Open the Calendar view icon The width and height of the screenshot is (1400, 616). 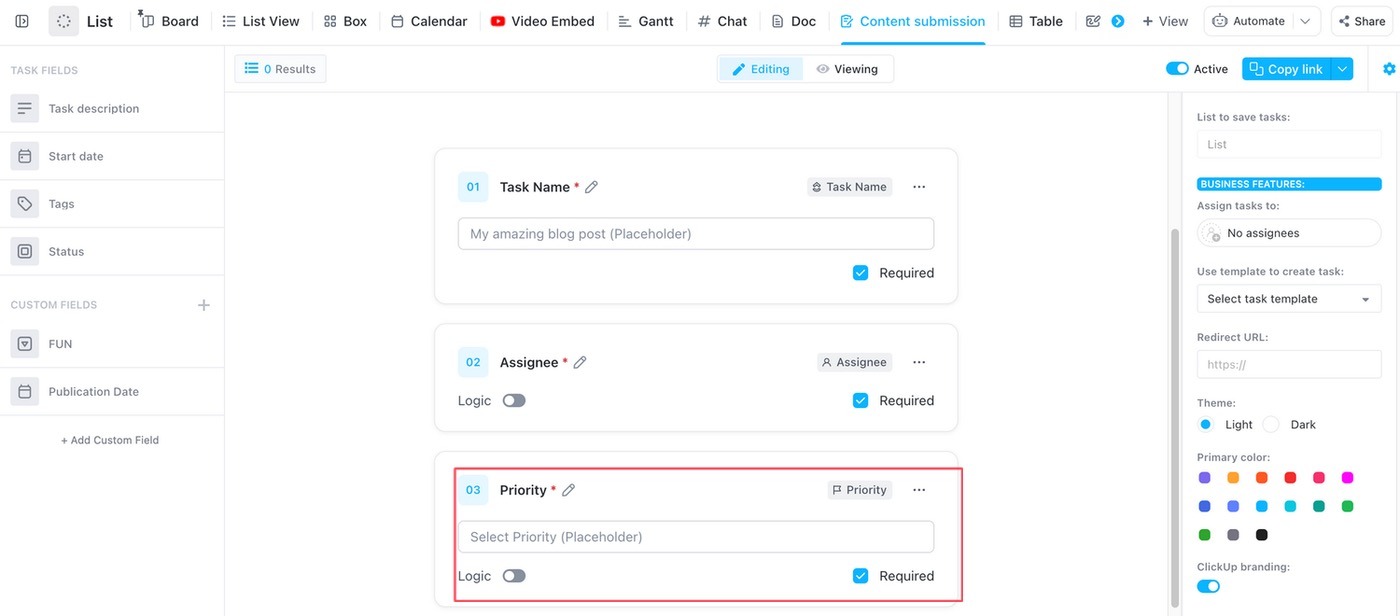click(x=400, y=20)
